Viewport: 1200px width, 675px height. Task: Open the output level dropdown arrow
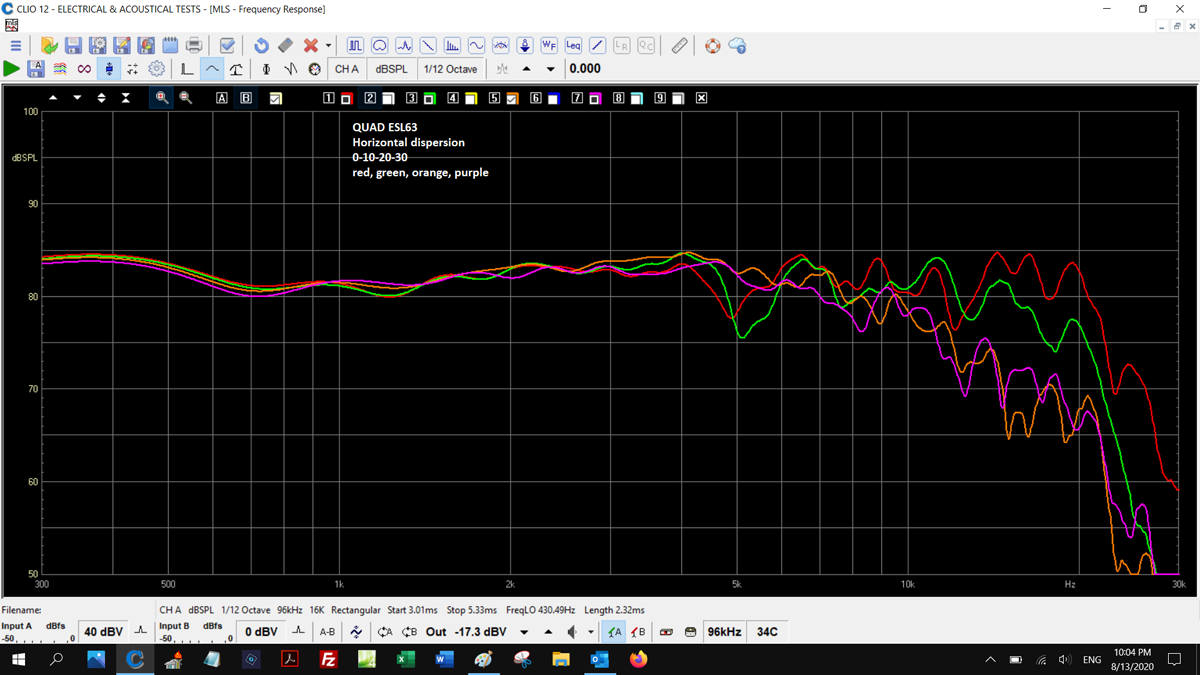(x=524, y=632)
